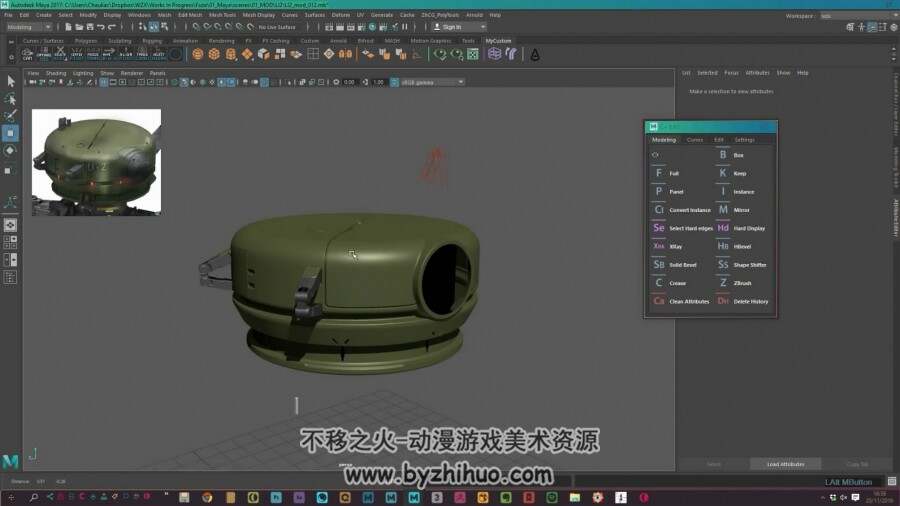The image size is (900, 506).
Task: Toggle the eye visibility icon in toolkit
Action: [655, 155]
